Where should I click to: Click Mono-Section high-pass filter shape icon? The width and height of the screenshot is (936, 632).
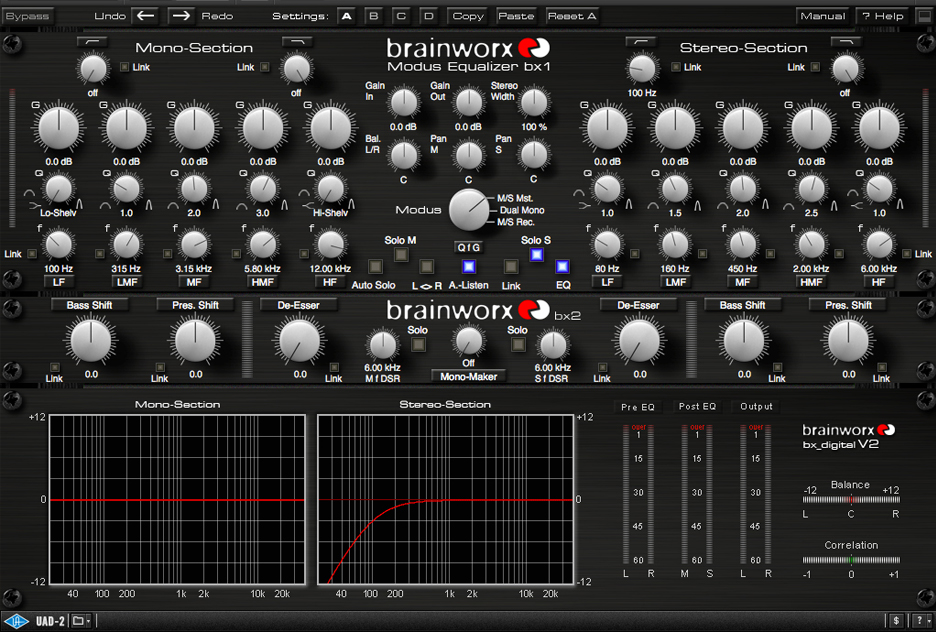pos(93,41)
